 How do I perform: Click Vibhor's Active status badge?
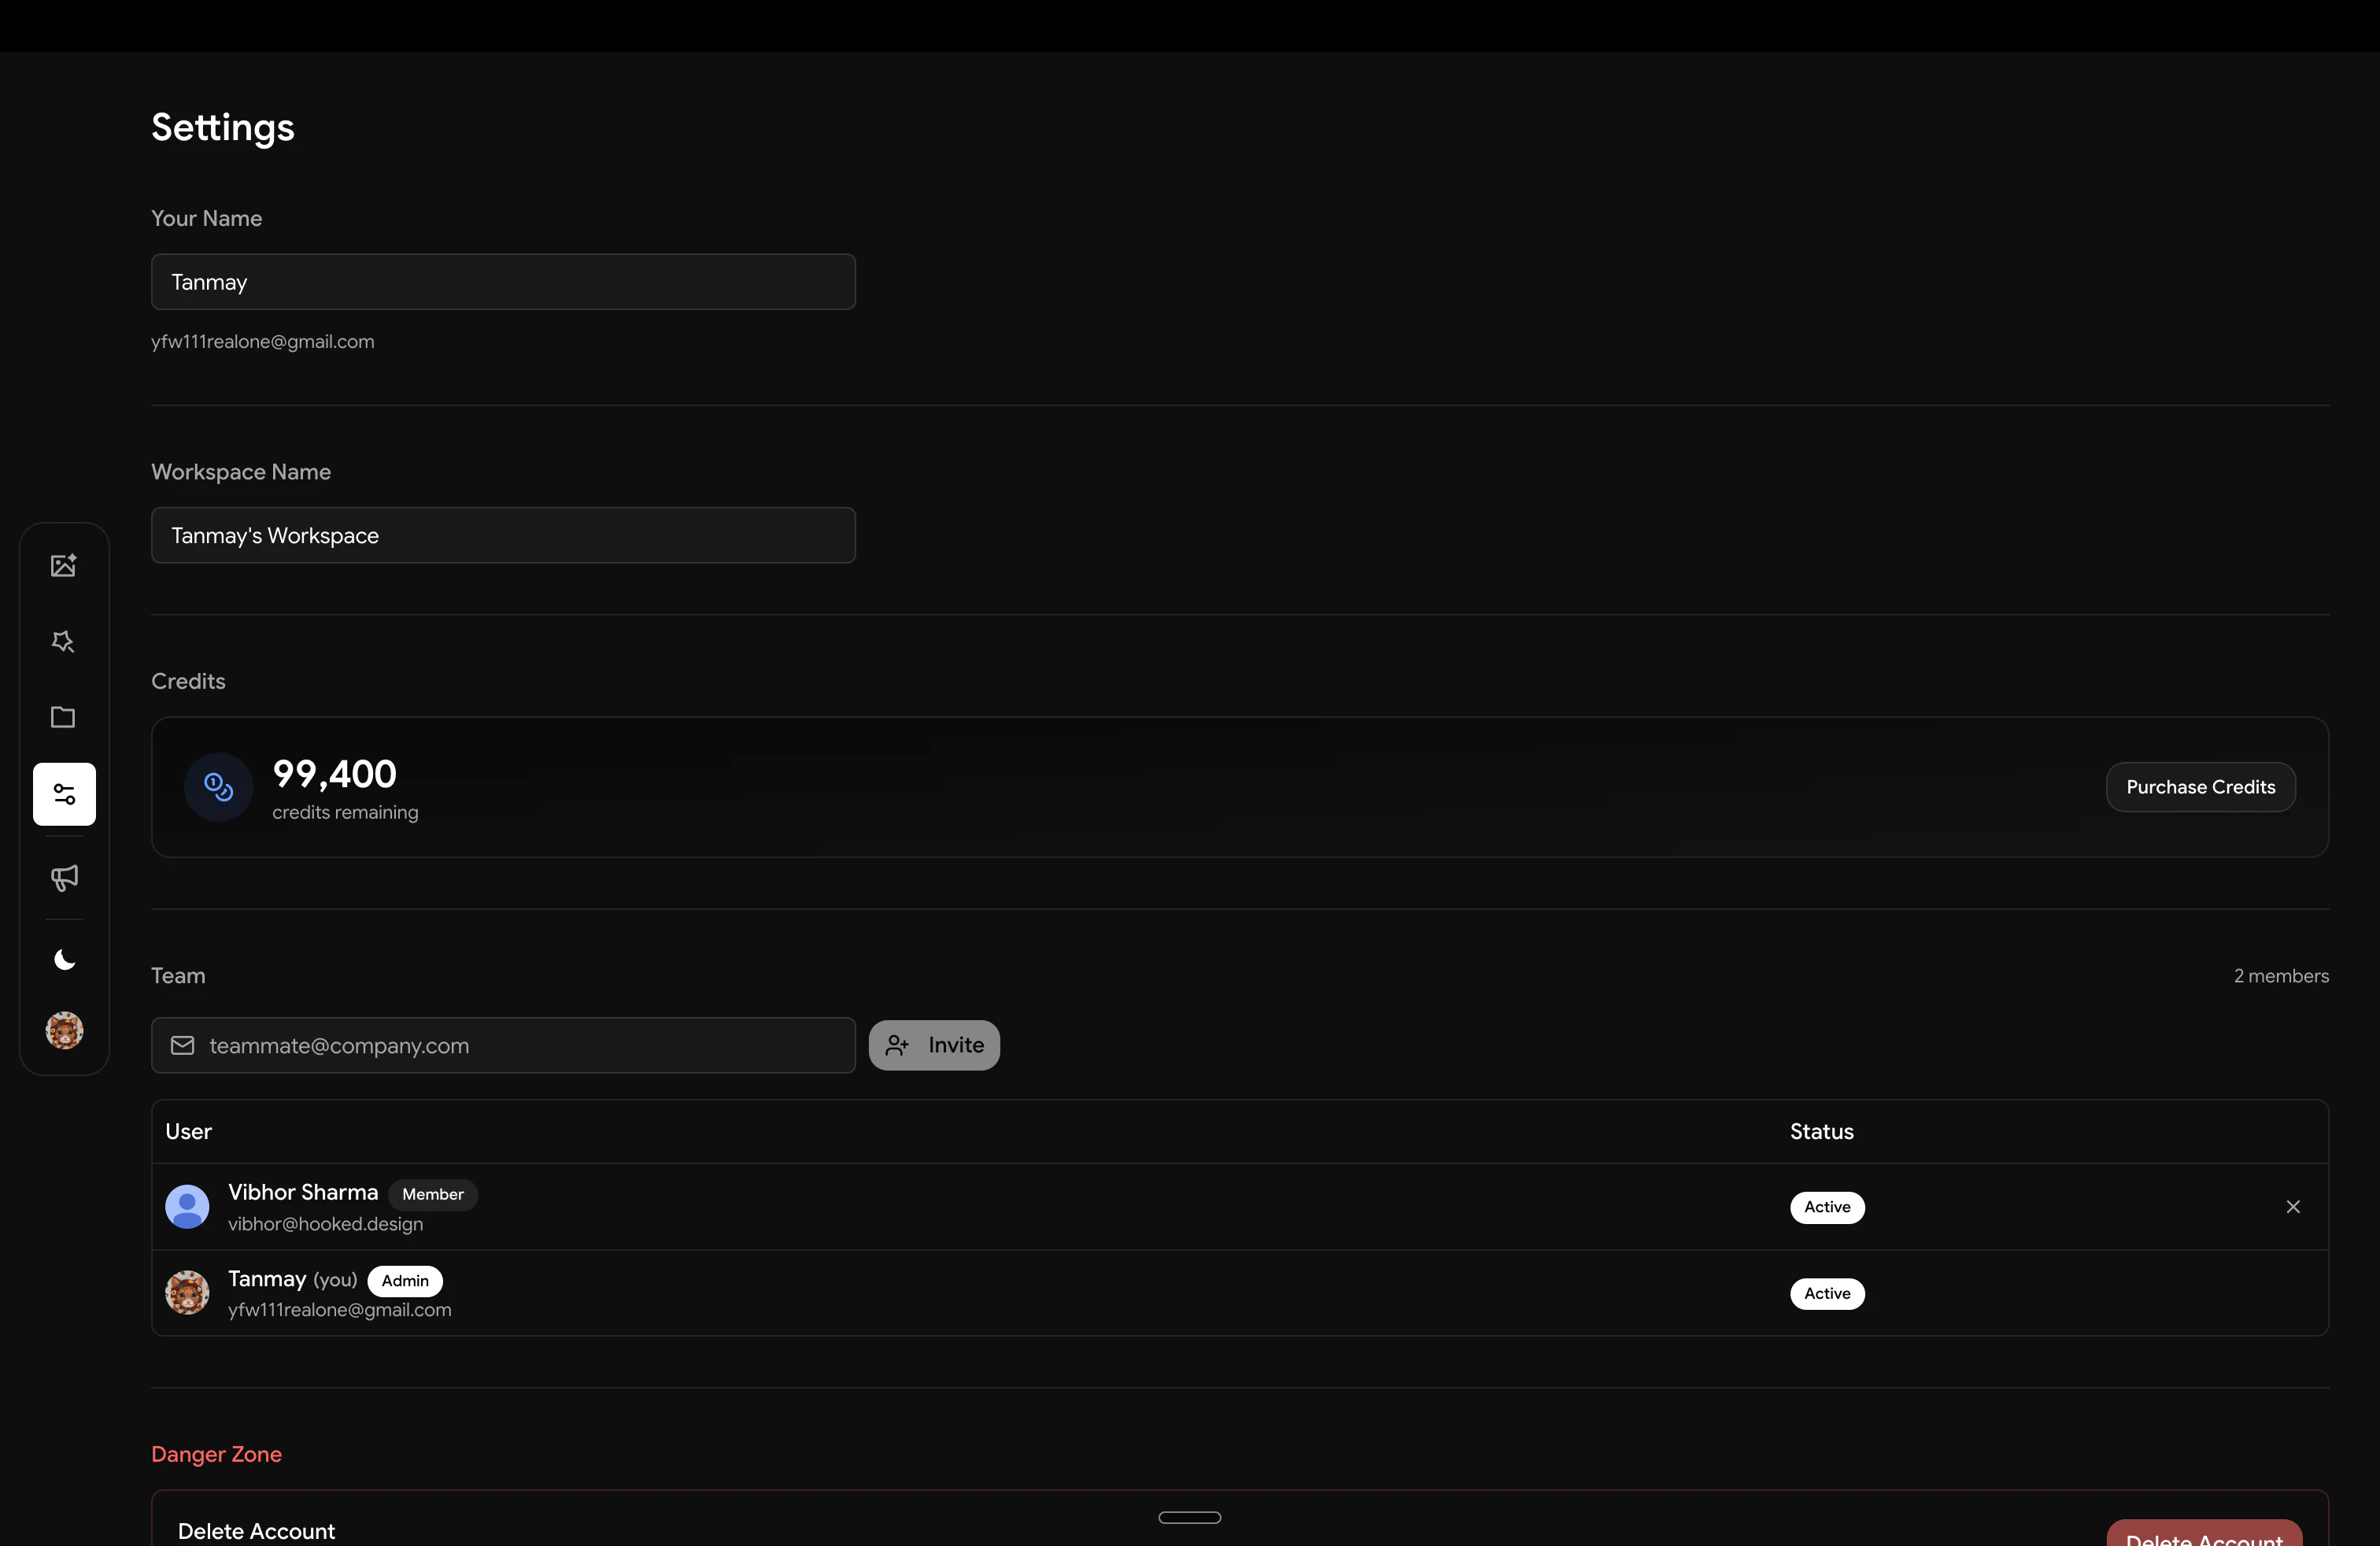click(1827, 1207)
